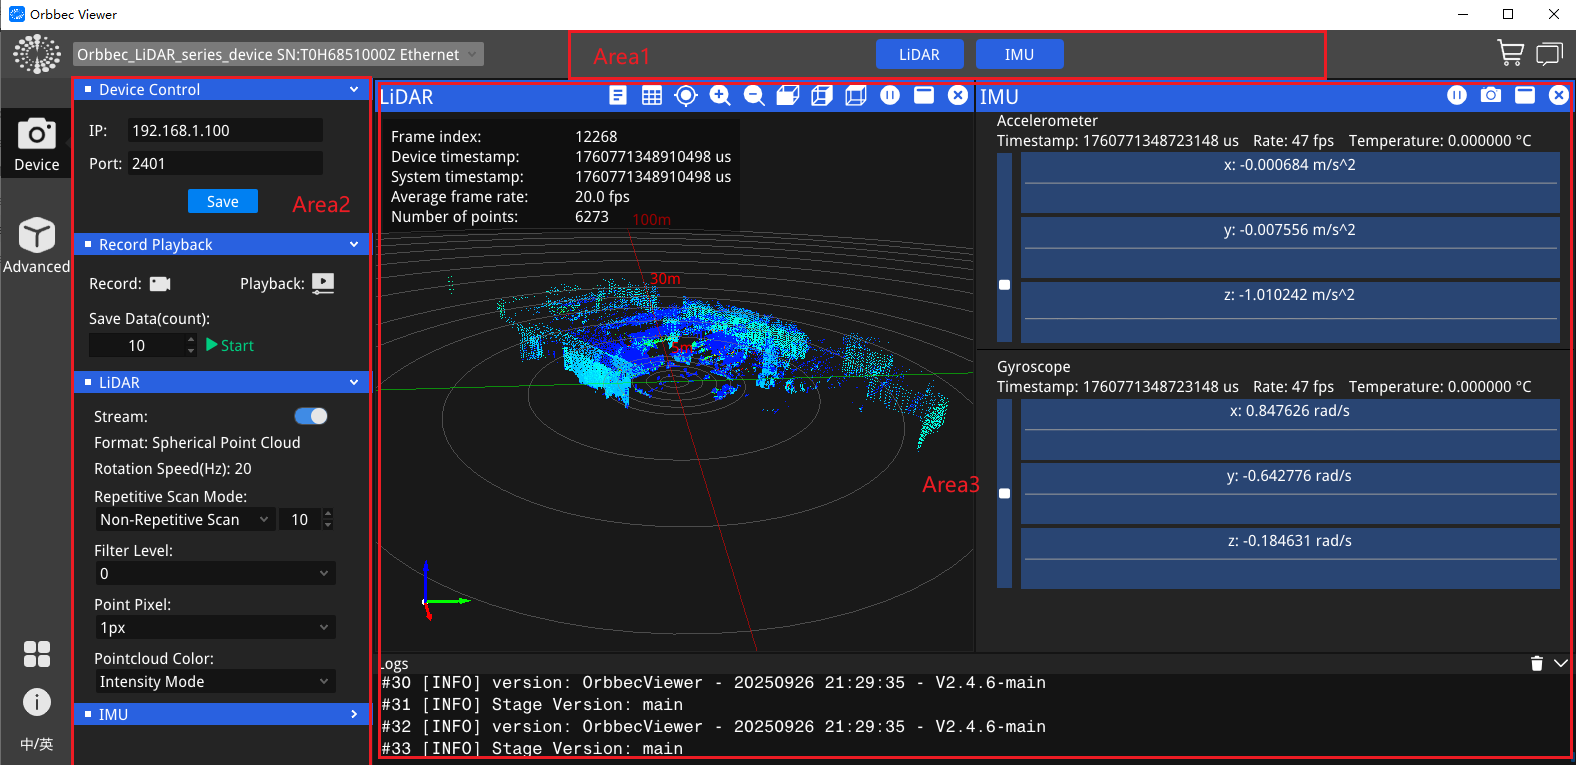Click the recenter target icon in LiDAR toolbar

click(x=686, y=95)
